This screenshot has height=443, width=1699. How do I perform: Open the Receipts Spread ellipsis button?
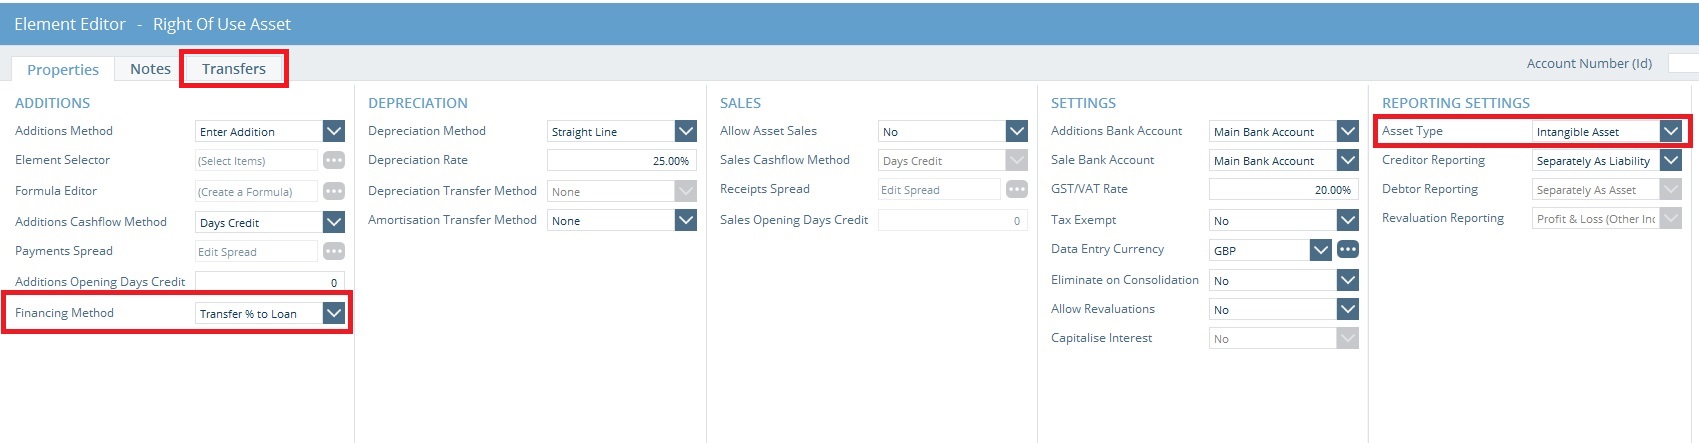[x=1017, y=189]
